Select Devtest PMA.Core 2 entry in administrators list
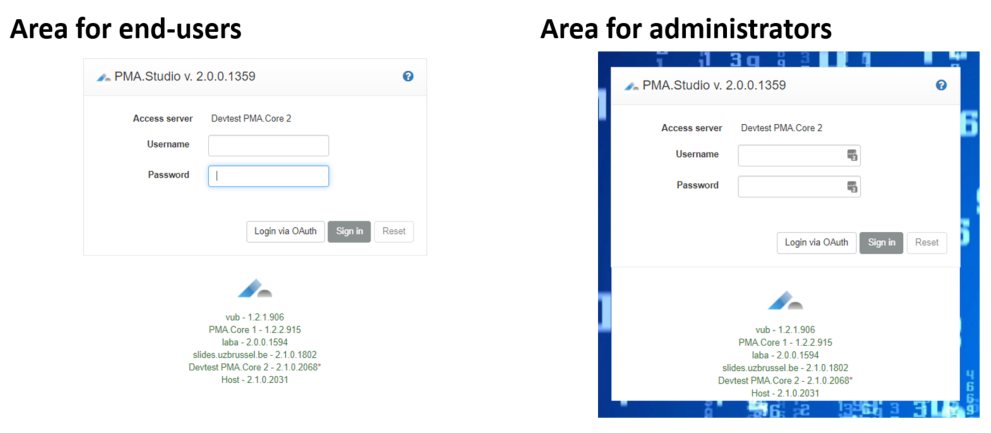 [x=785, y=380]
